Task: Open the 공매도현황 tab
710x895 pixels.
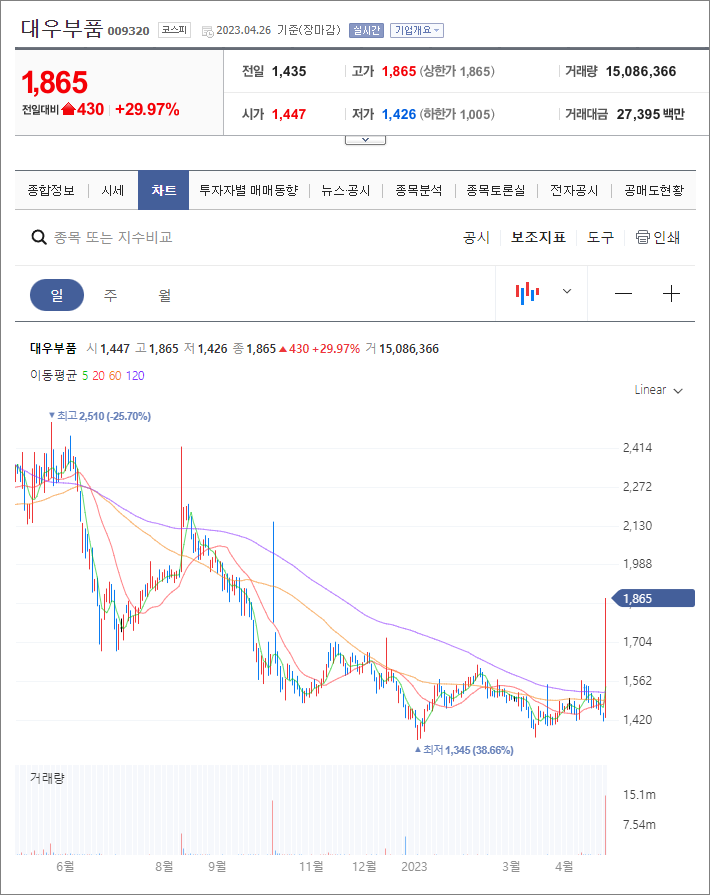Action: 653,191
